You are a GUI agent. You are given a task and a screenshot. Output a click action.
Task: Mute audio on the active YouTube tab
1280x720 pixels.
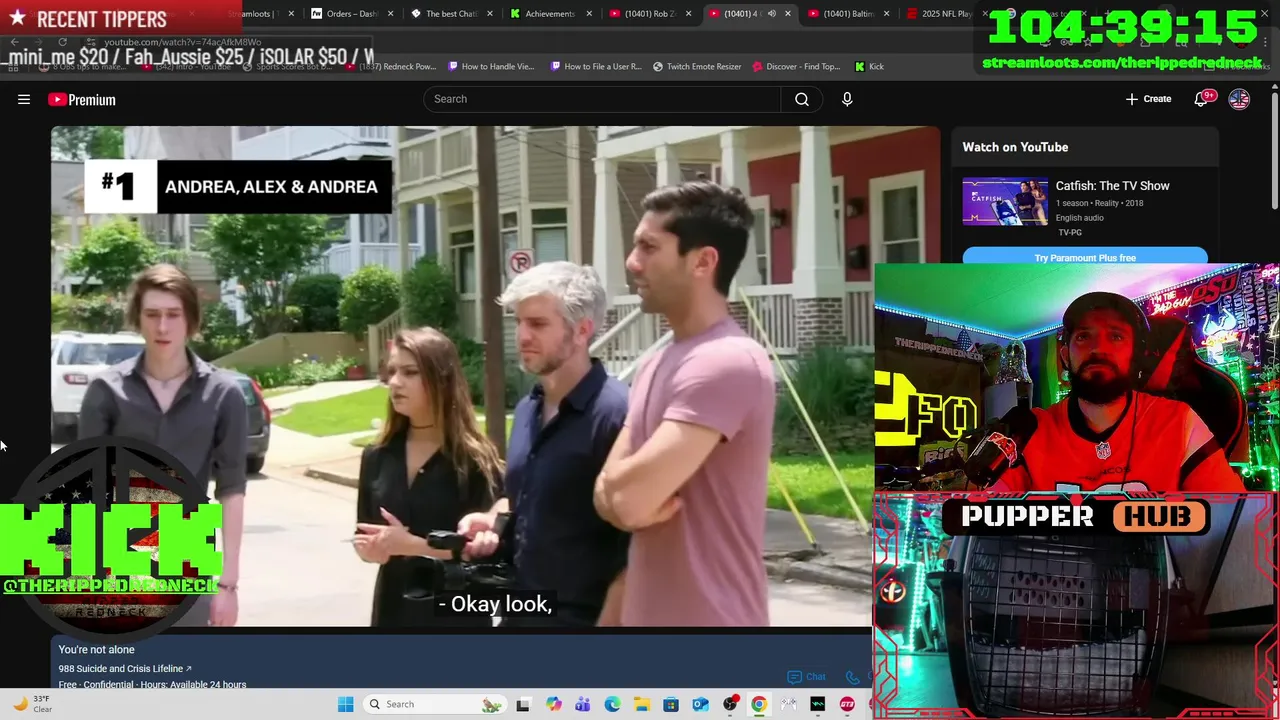(771, 14)
